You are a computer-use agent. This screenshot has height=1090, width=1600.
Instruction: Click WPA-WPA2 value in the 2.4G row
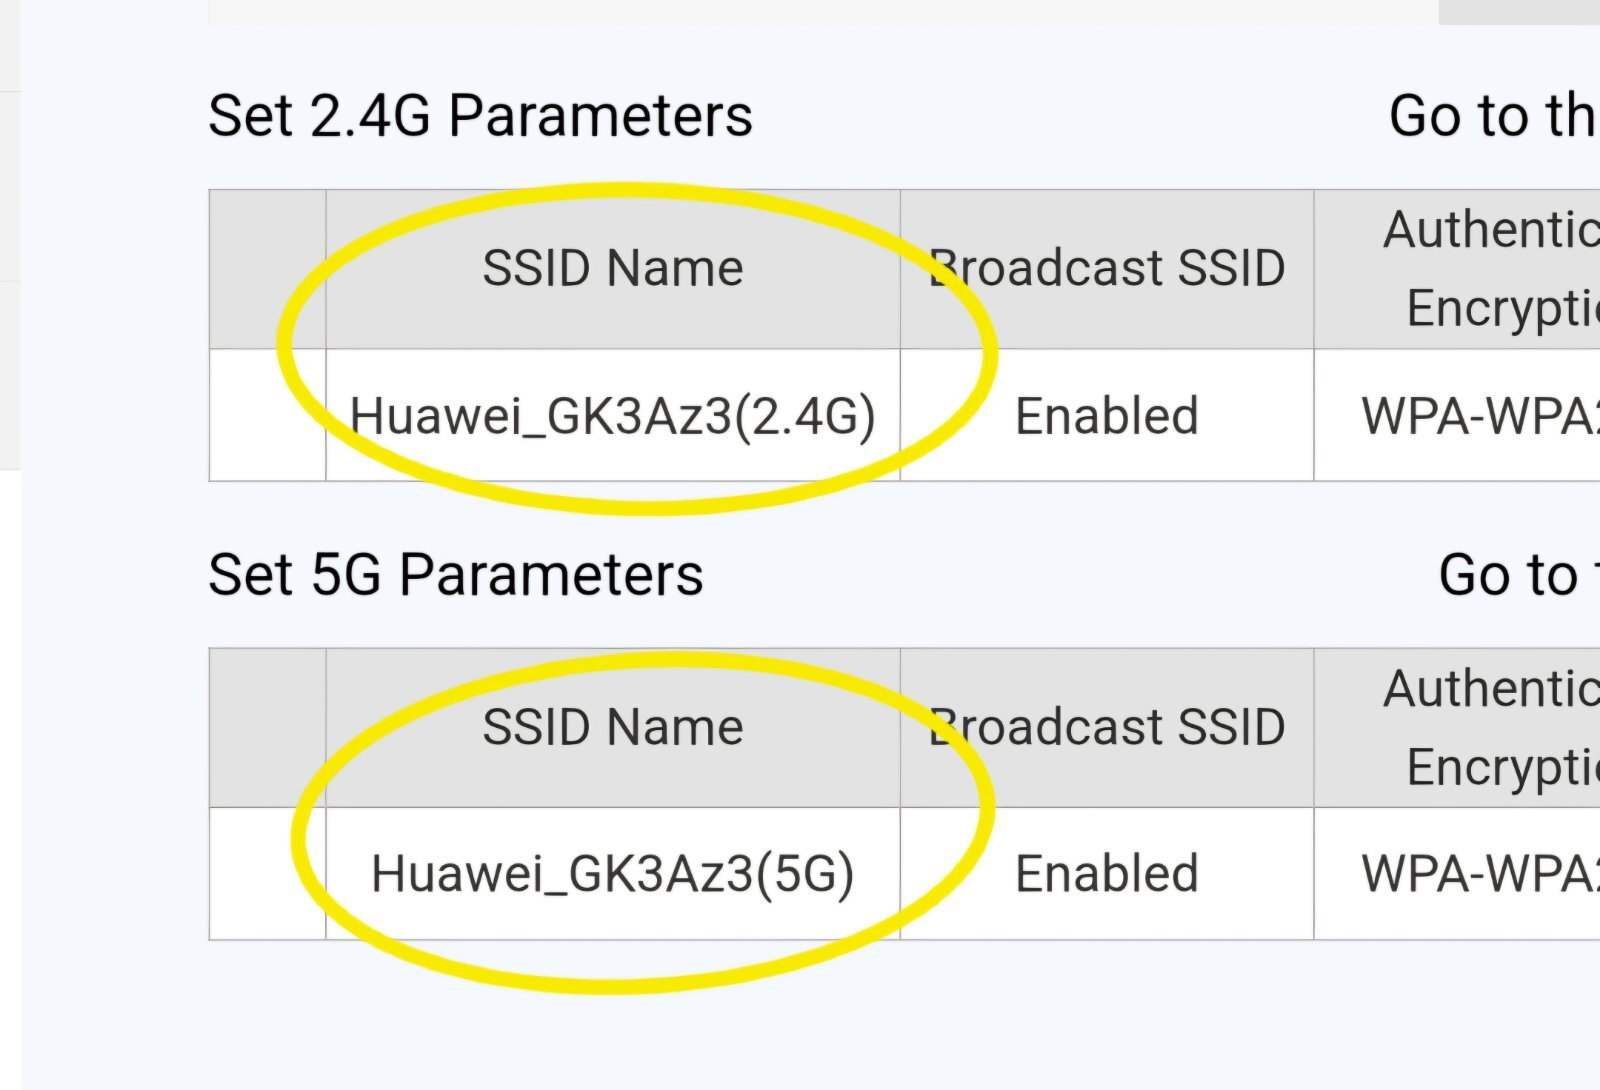1480,416
